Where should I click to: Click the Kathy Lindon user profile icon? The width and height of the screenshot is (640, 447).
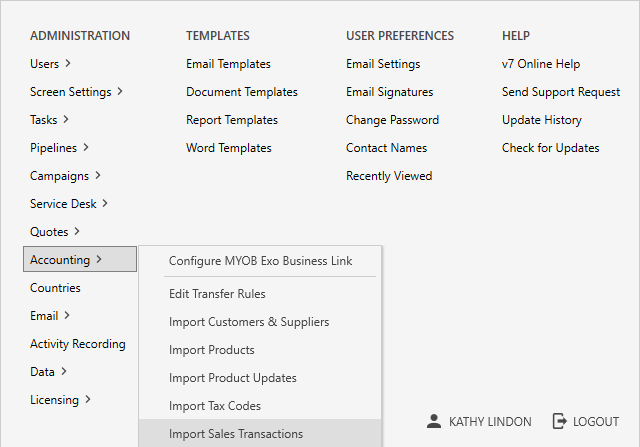tap(433, 421)
